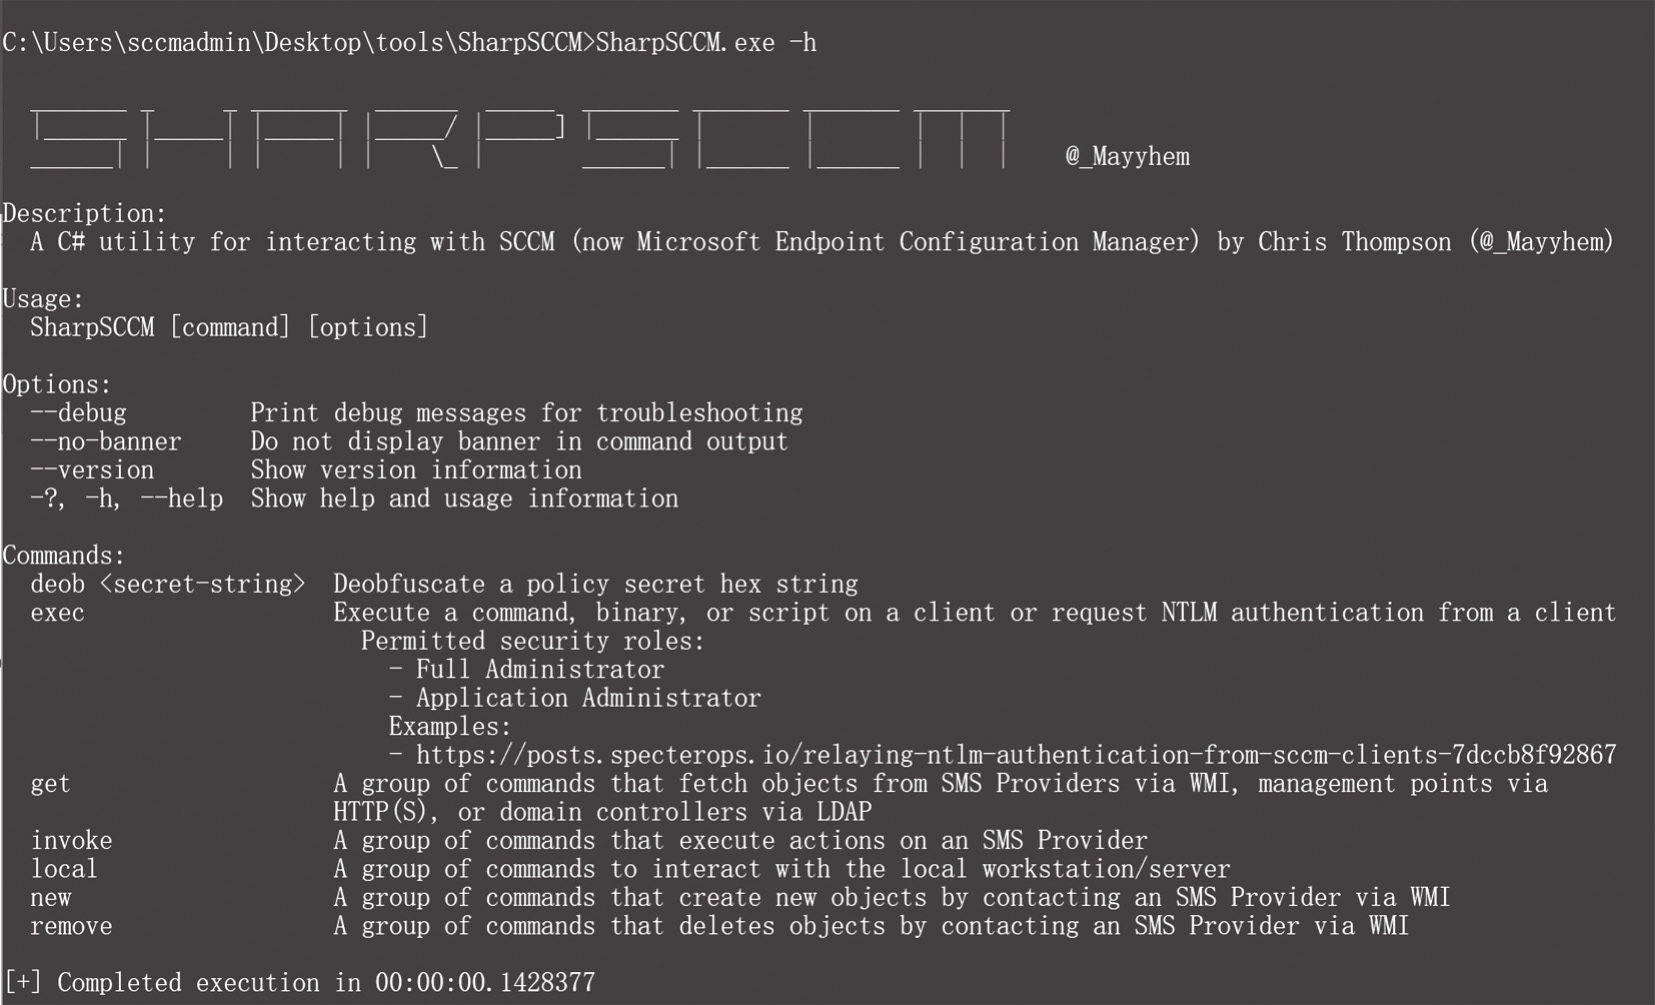Click the new command name
Image resolution: width=1655 pixels, height=1005 pixels.
50,897
